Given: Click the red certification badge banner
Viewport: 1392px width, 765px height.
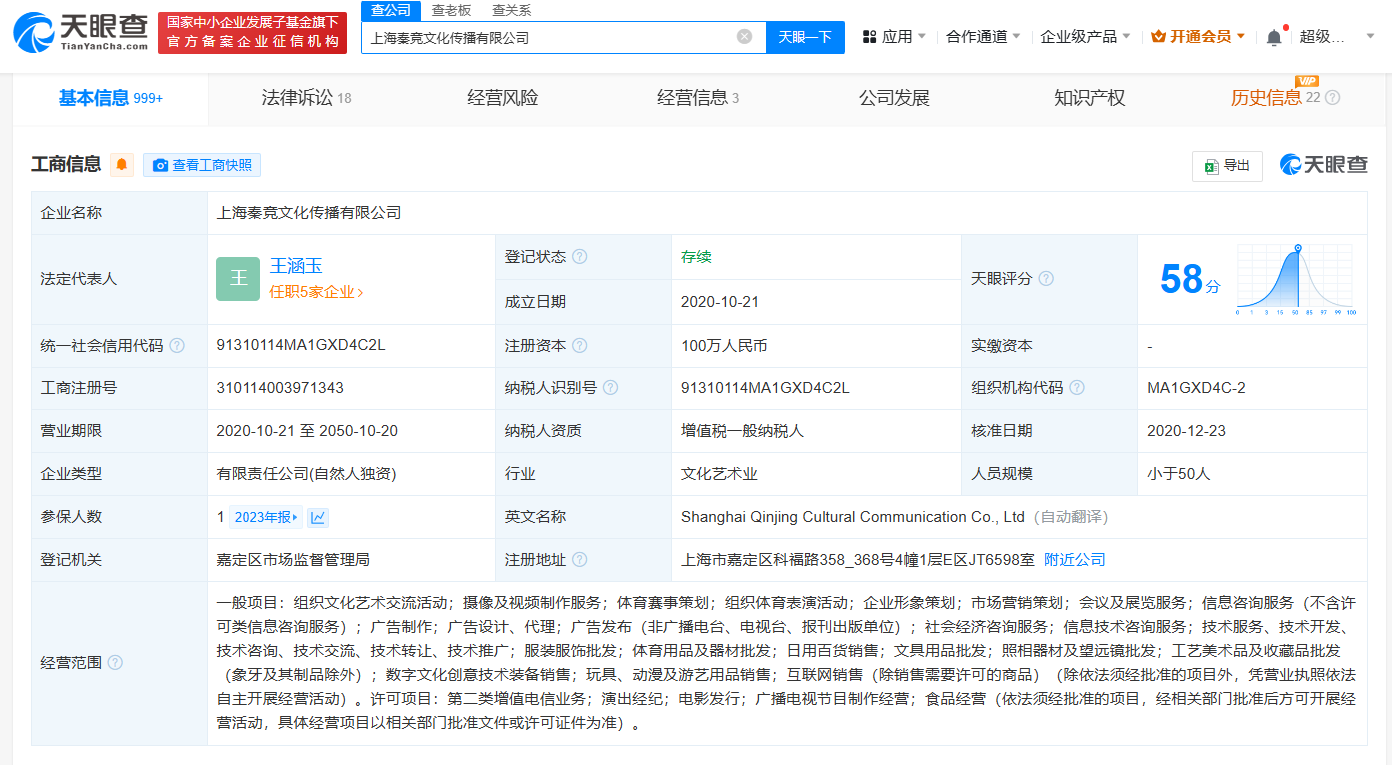Looking at the screenshot, I should (252, 32).
